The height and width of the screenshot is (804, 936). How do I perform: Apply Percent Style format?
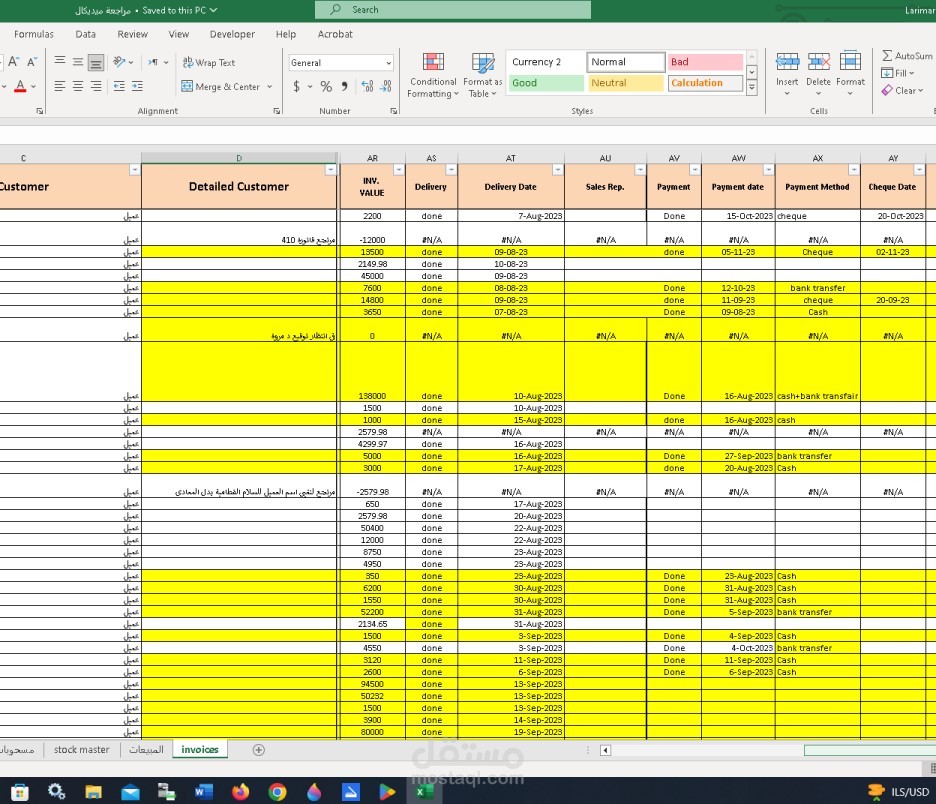(x=326, y=87)
